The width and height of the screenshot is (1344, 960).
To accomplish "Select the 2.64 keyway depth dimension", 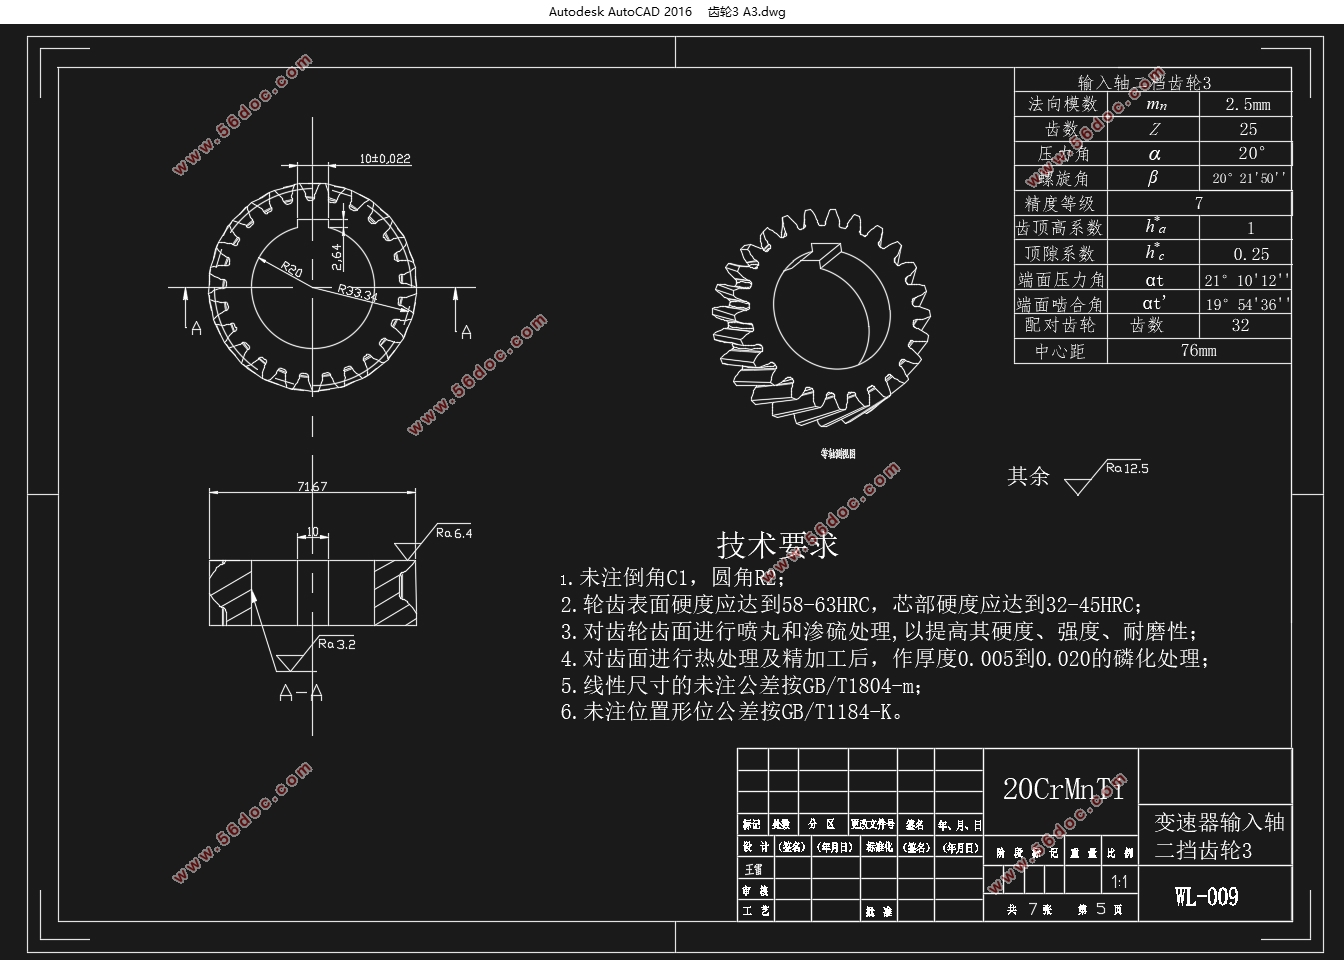I will pos(337,256).
